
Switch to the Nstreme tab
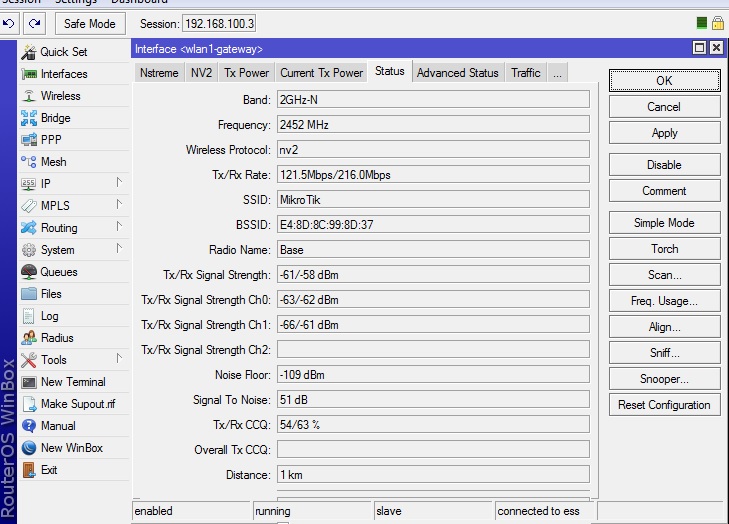coord(159,73)
